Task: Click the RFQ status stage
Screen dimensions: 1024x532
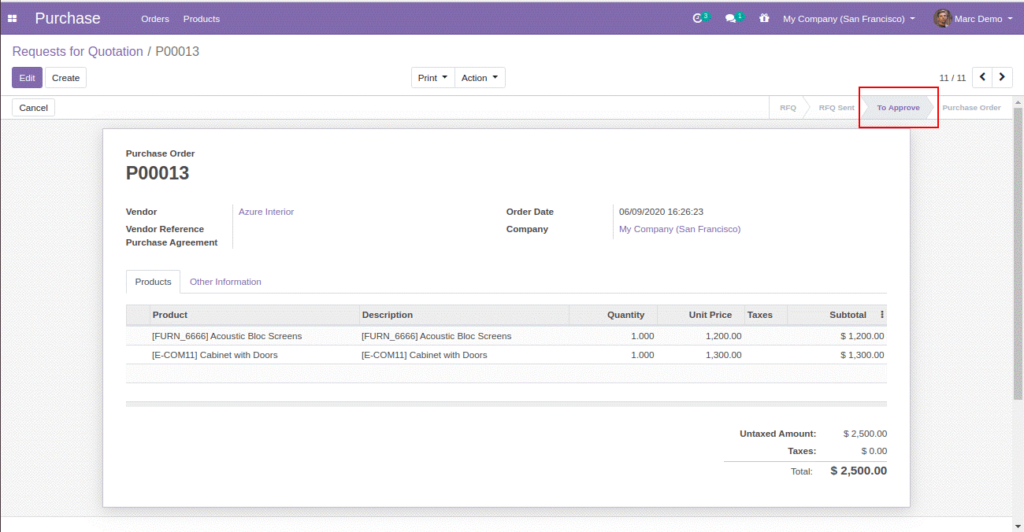Action: (788, 108)
